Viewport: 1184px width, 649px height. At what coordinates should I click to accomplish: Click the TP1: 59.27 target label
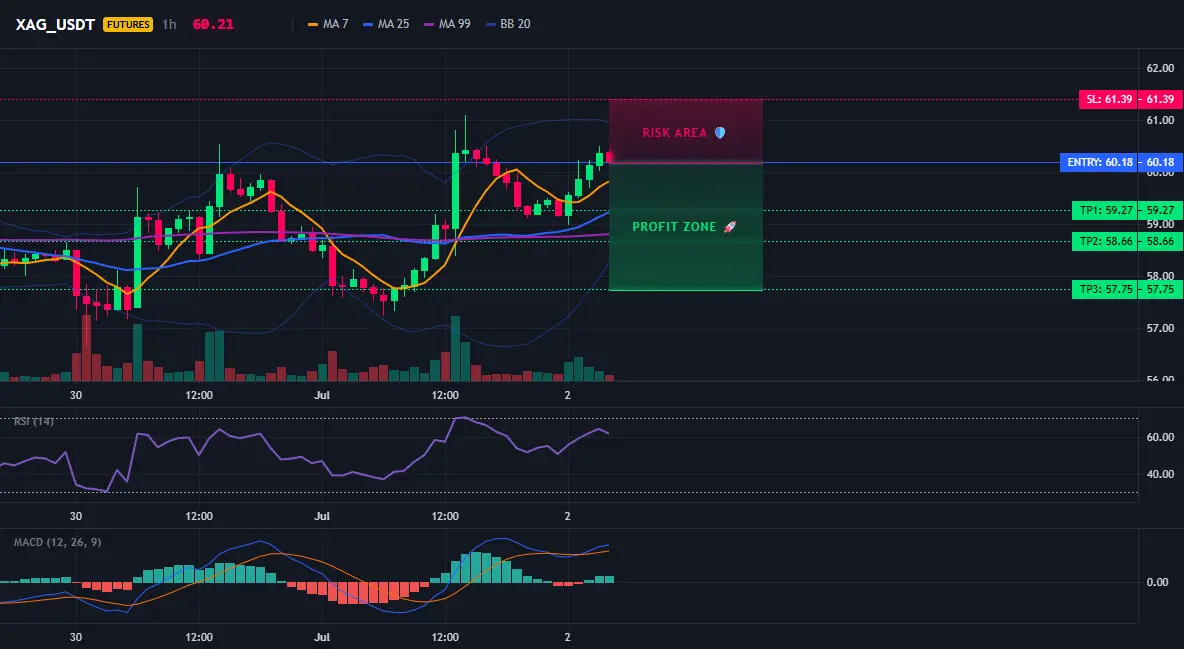[x=1105, y=210]
